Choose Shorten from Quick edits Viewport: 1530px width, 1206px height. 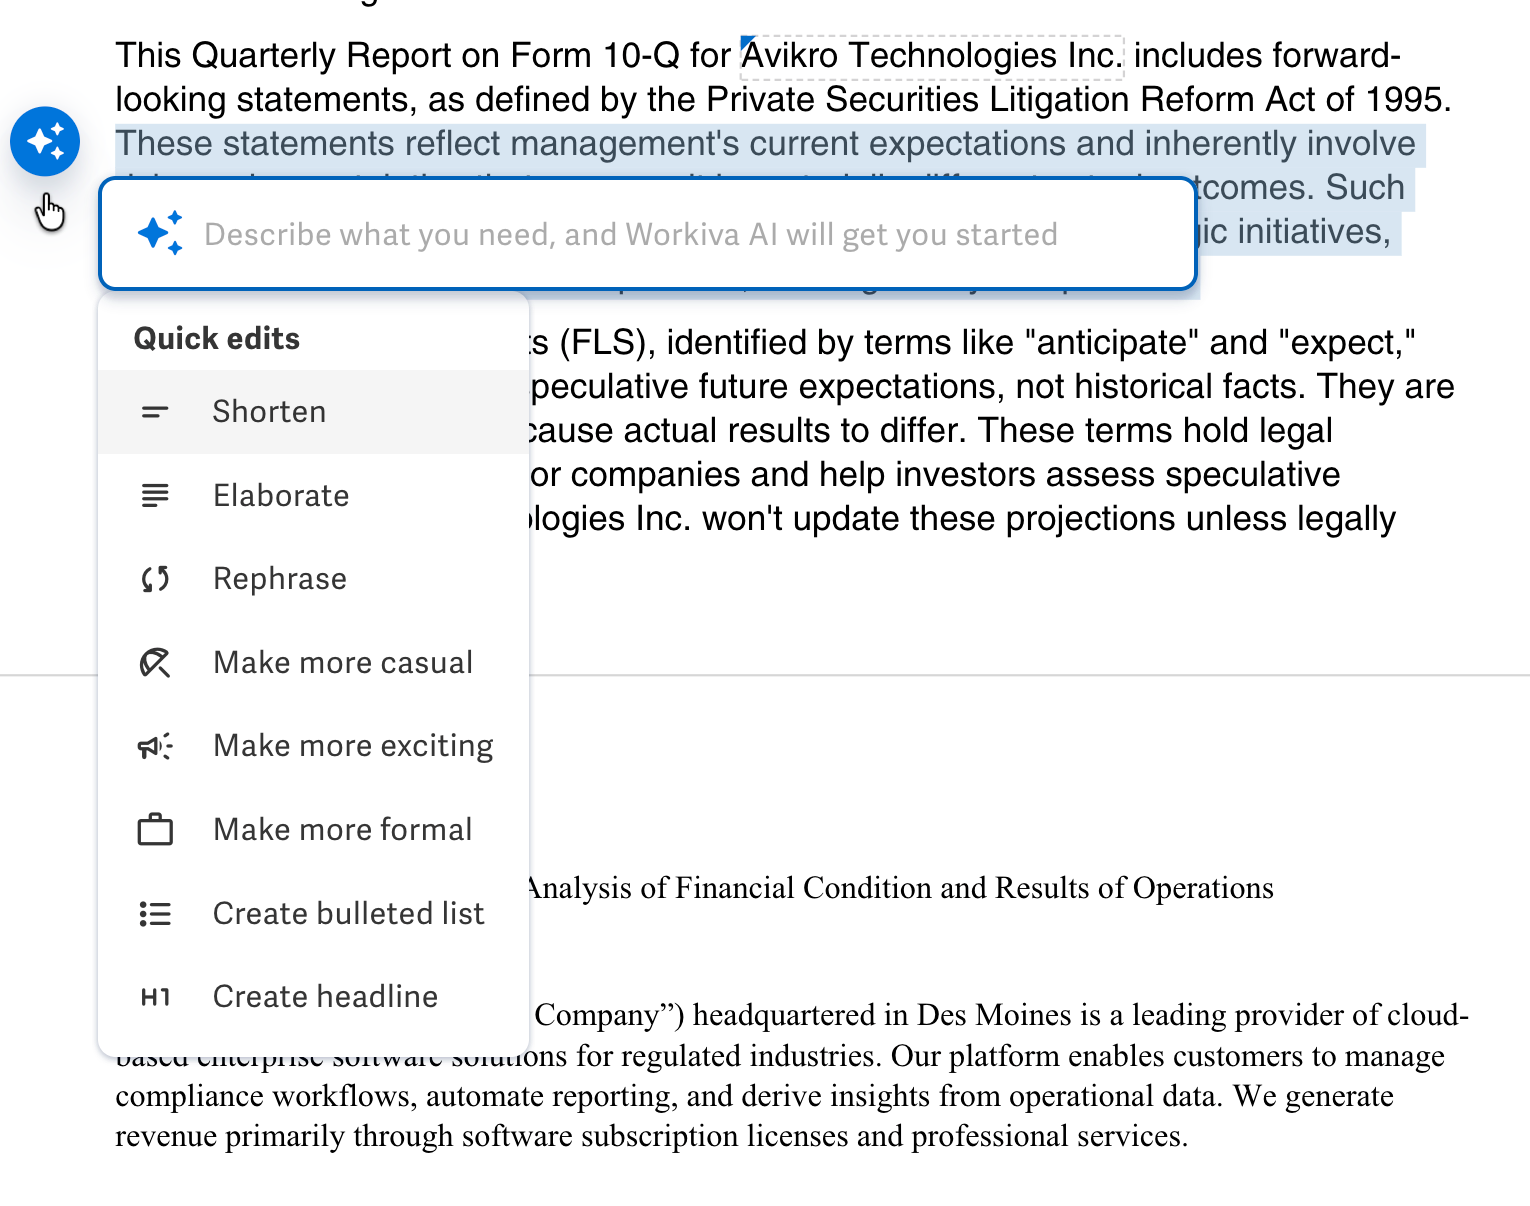pos(314,412)
